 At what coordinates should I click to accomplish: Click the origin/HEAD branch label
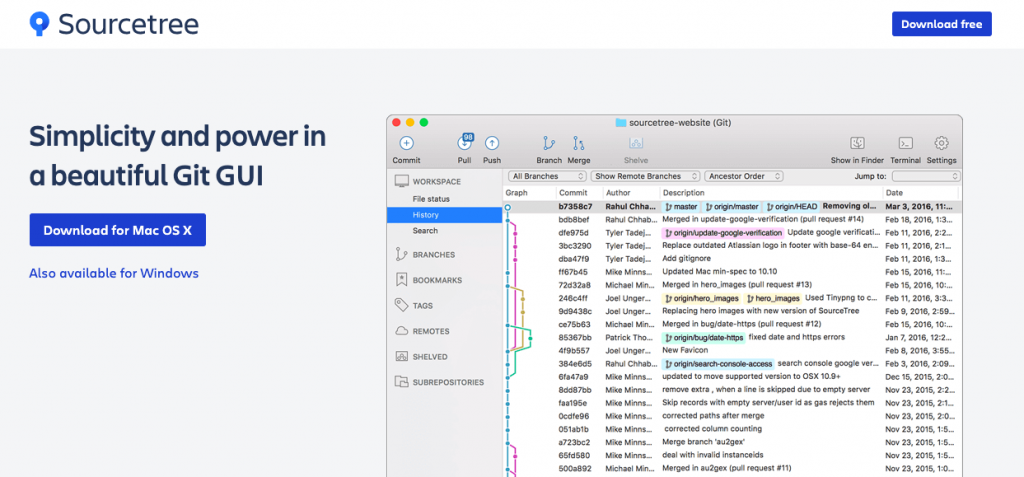click(792, 206)
